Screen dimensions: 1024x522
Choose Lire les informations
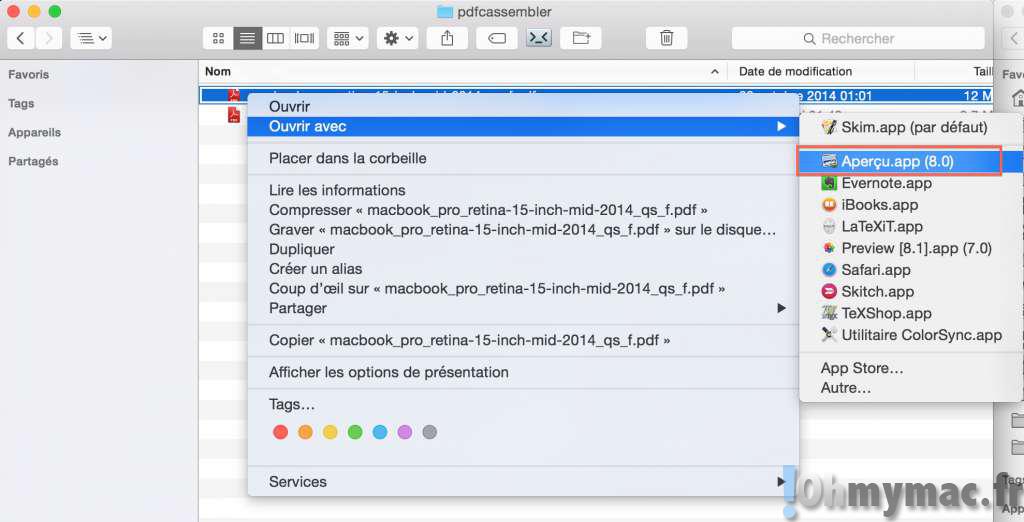[x=523, y=190]
